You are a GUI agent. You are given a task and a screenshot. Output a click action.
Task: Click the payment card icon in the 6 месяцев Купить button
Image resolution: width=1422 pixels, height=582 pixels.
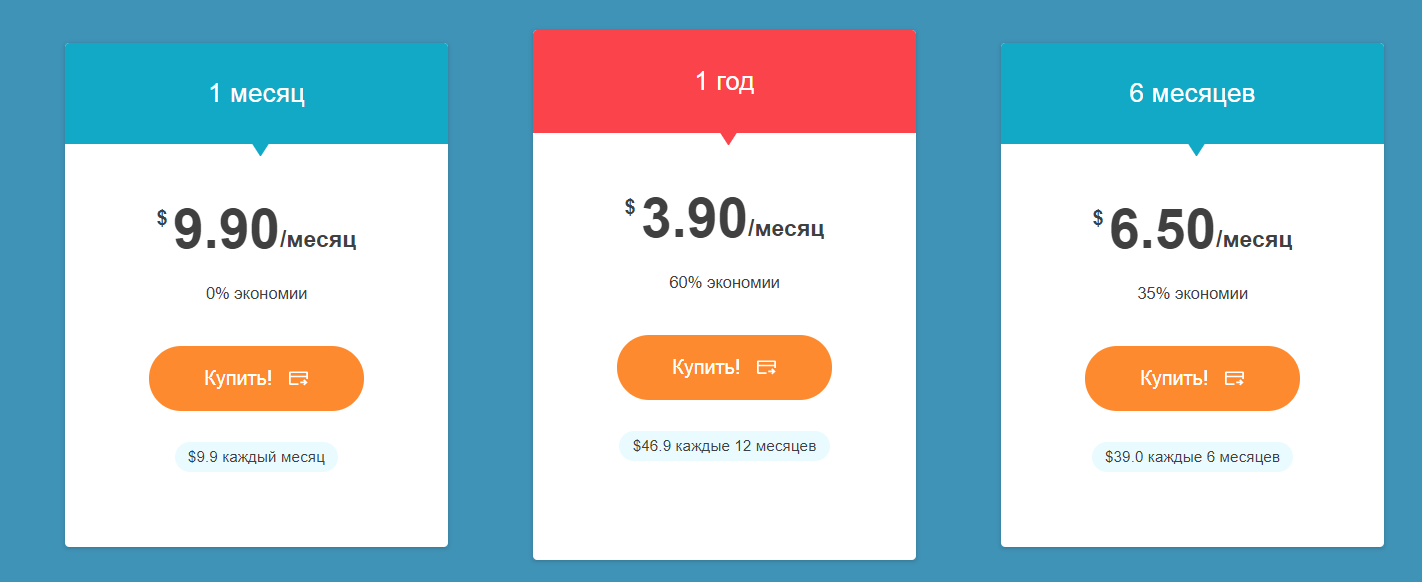1235,378
